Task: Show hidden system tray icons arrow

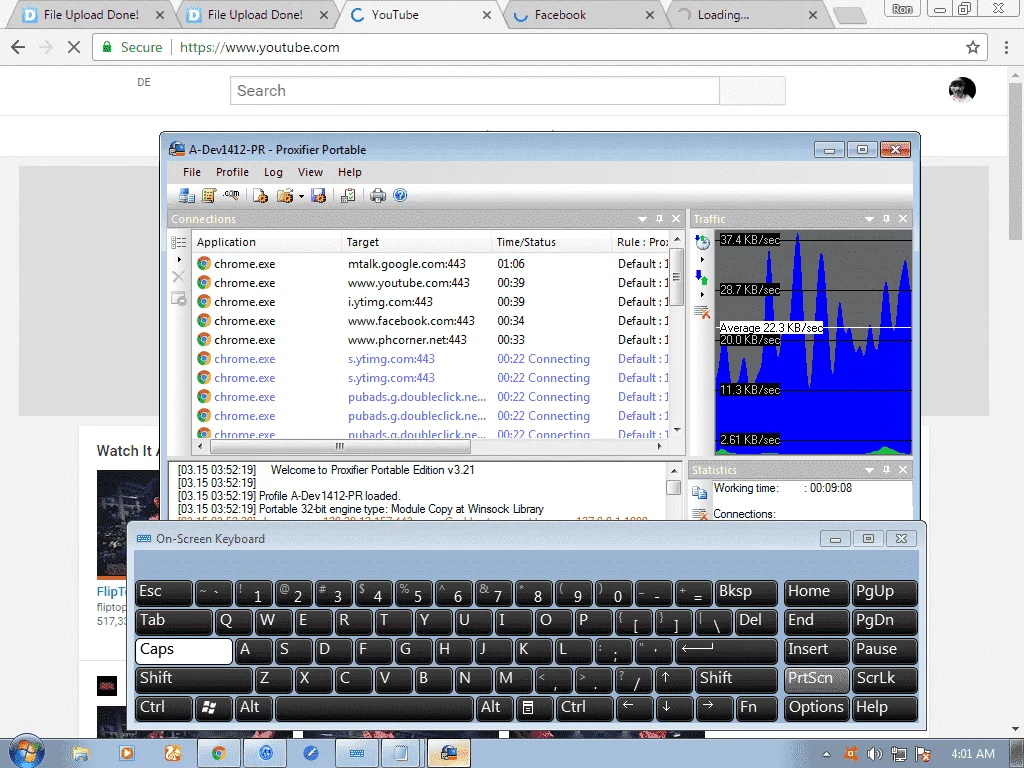Action: [826, 754]
